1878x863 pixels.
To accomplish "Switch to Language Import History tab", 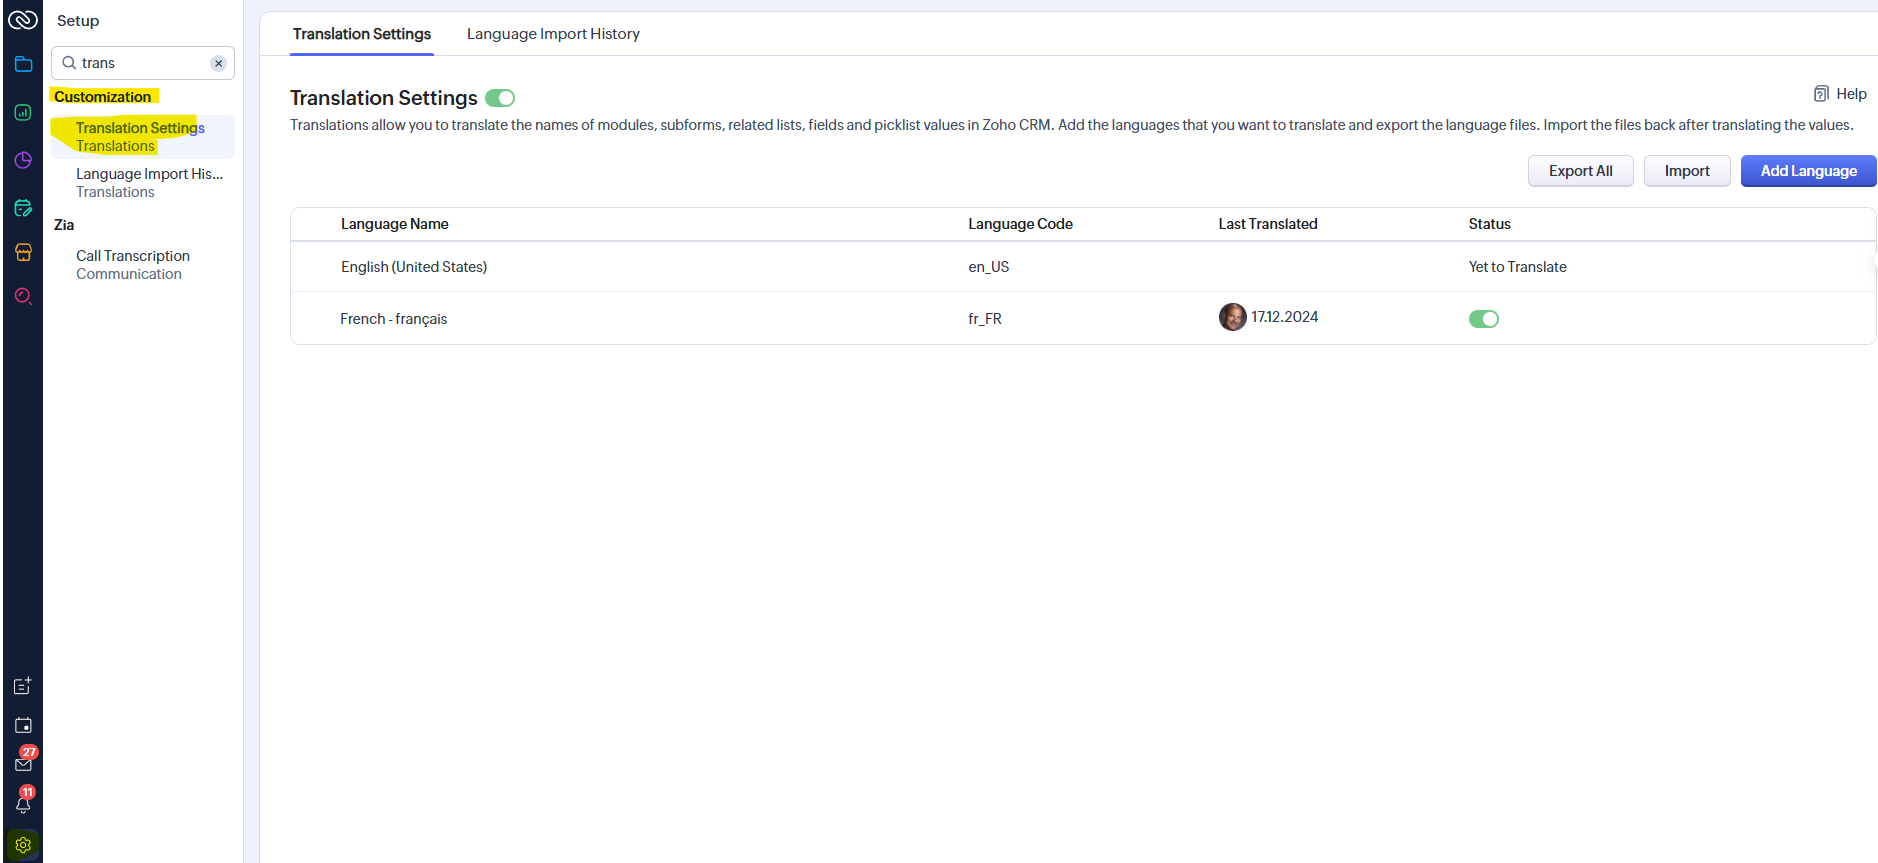I will click(x=553, y=34).
